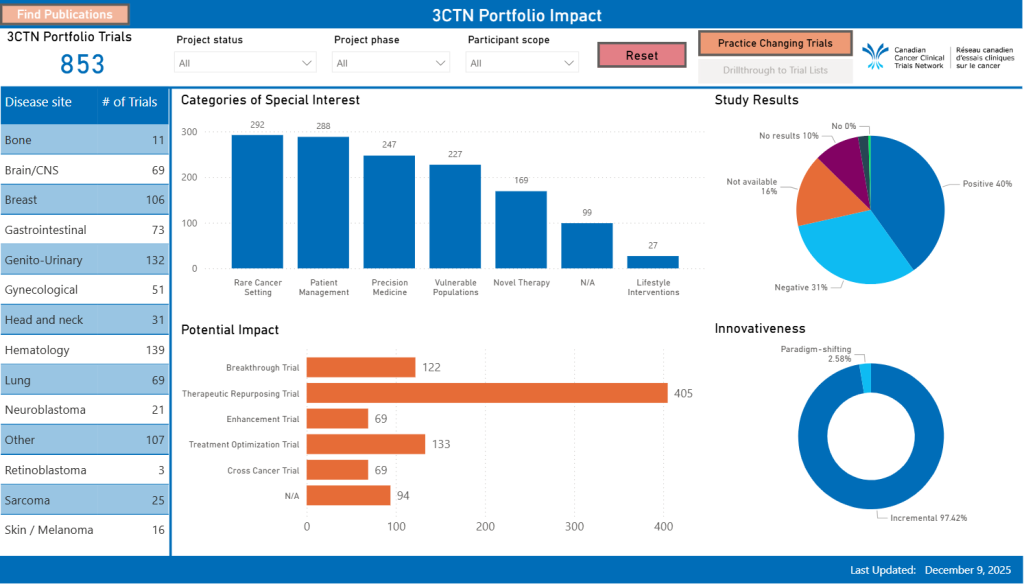
Task: Click the Find Publications button
Action: tap(65, 15)
